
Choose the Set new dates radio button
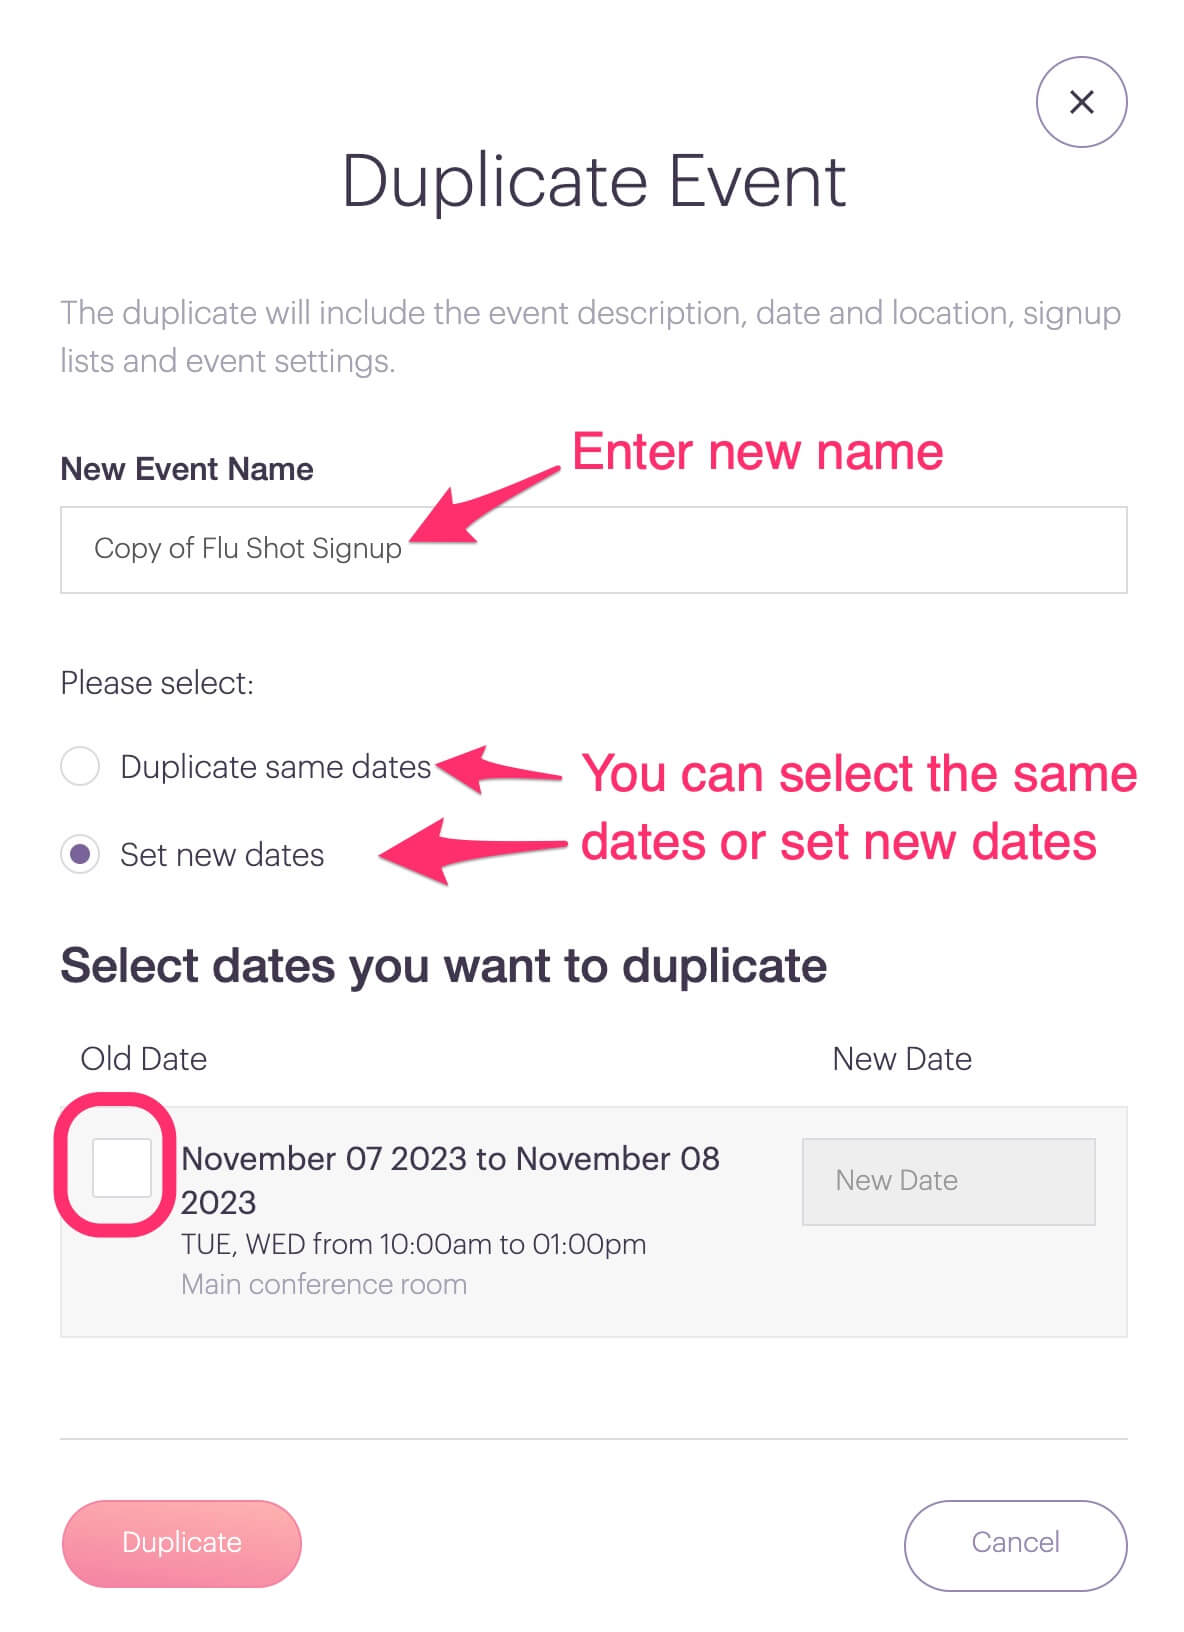pyautogui.click(x=80, y=855)
